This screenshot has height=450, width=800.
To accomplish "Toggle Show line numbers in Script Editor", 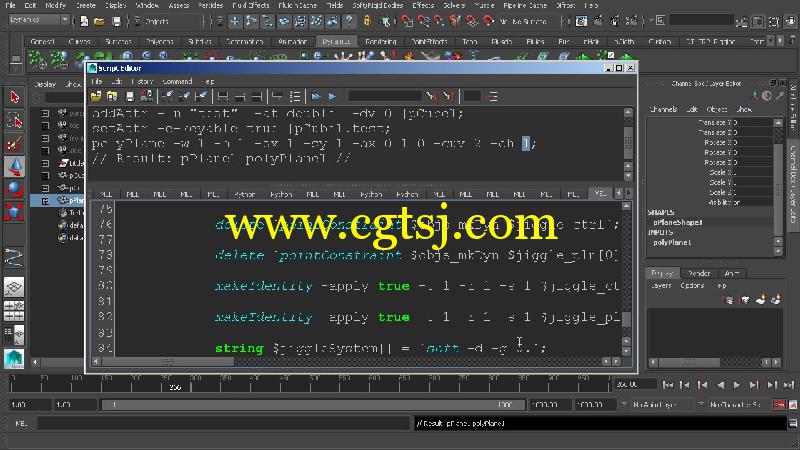I will click(295, 96).
